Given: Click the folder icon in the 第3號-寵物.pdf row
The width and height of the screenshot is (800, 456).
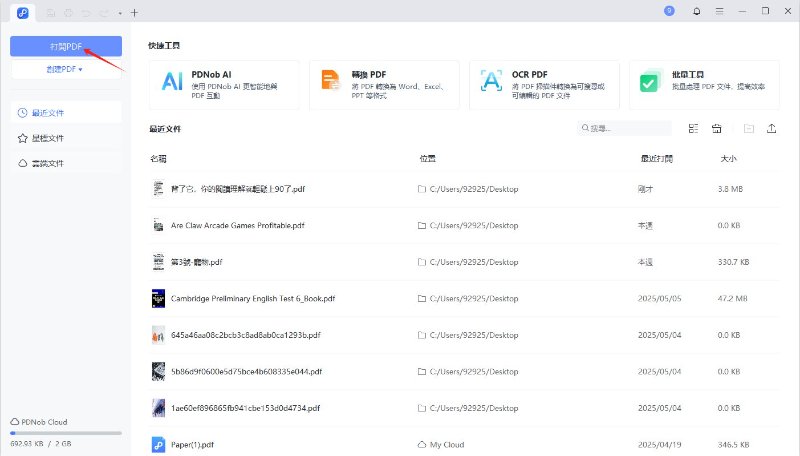Looking at the screenshot, I should click(x=422, y=262).
